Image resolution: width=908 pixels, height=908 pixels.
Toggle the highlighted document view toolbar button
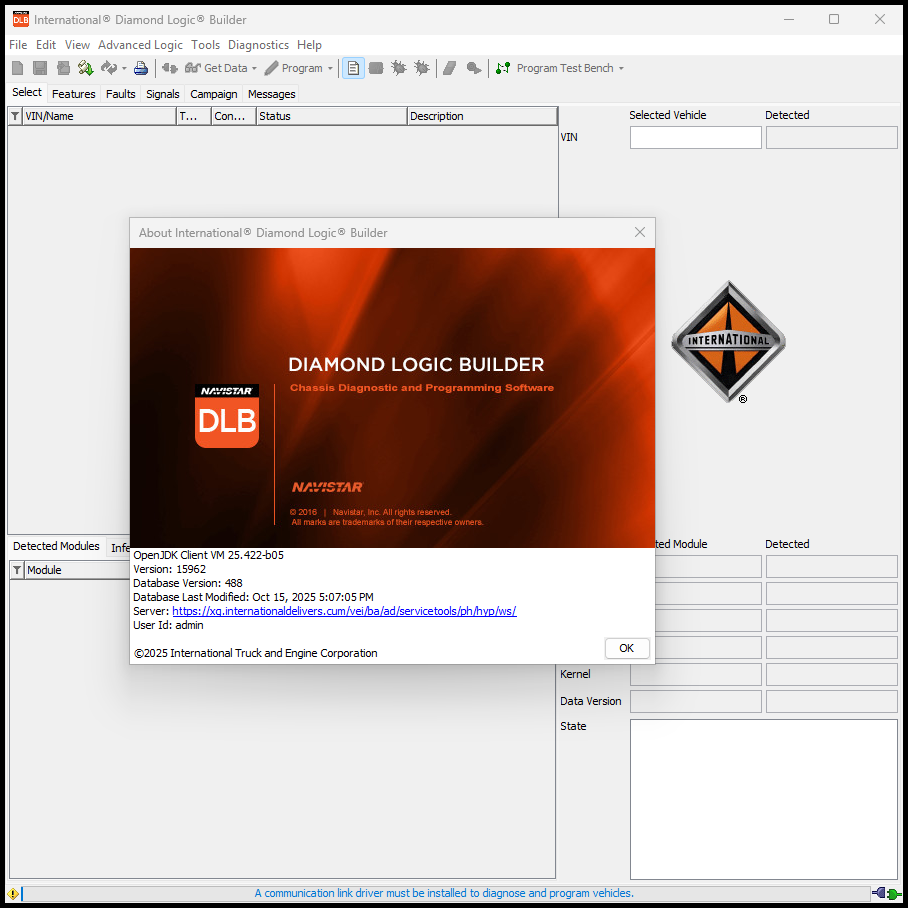click(x=353, y=68)
